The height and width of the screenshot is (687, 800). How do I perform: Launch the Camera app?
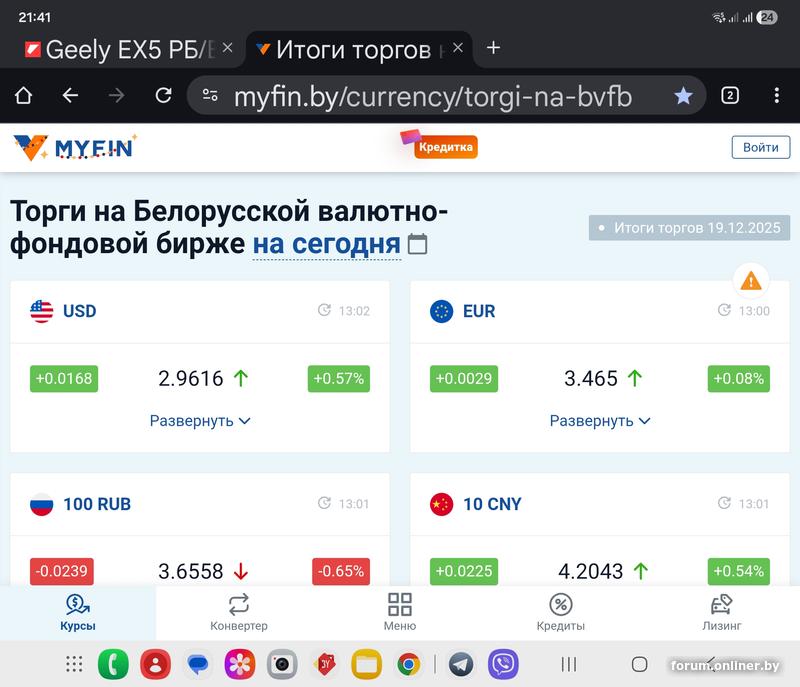282,664
